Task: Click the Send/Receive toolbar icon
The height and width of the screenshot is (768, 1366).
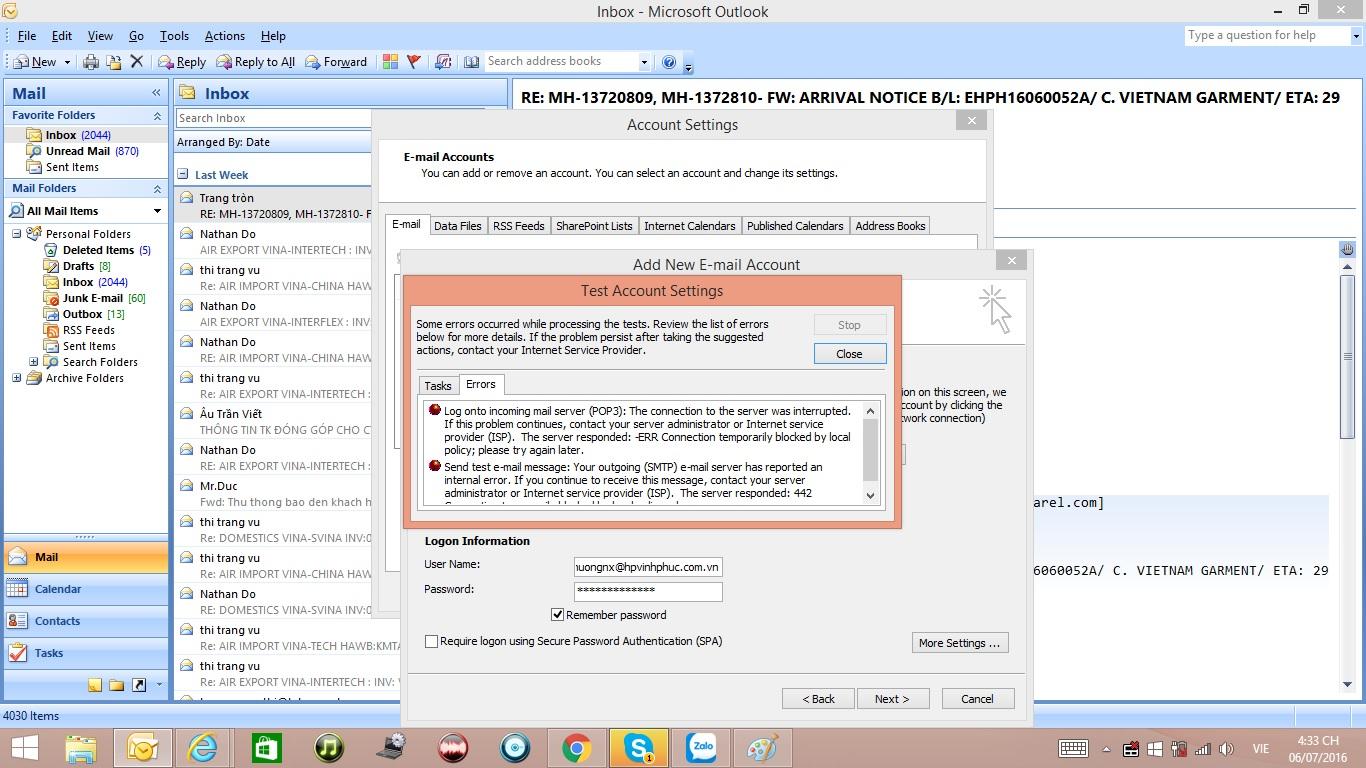Action: tap(443, 62)
